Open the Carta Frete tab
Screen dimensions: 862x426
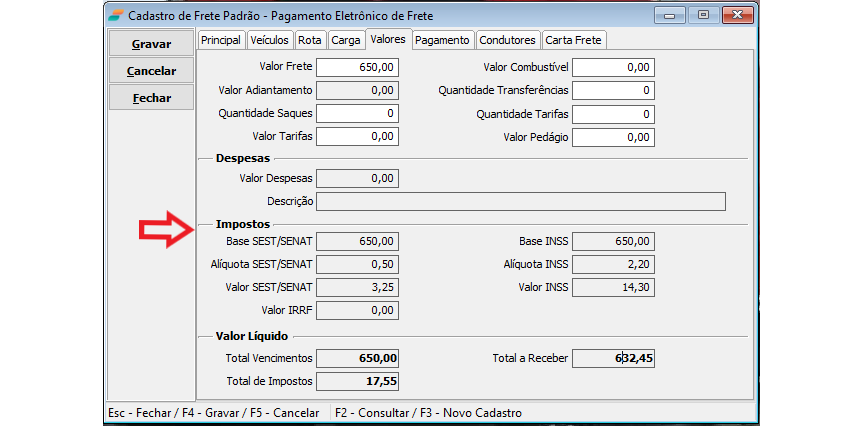point(574,40)
